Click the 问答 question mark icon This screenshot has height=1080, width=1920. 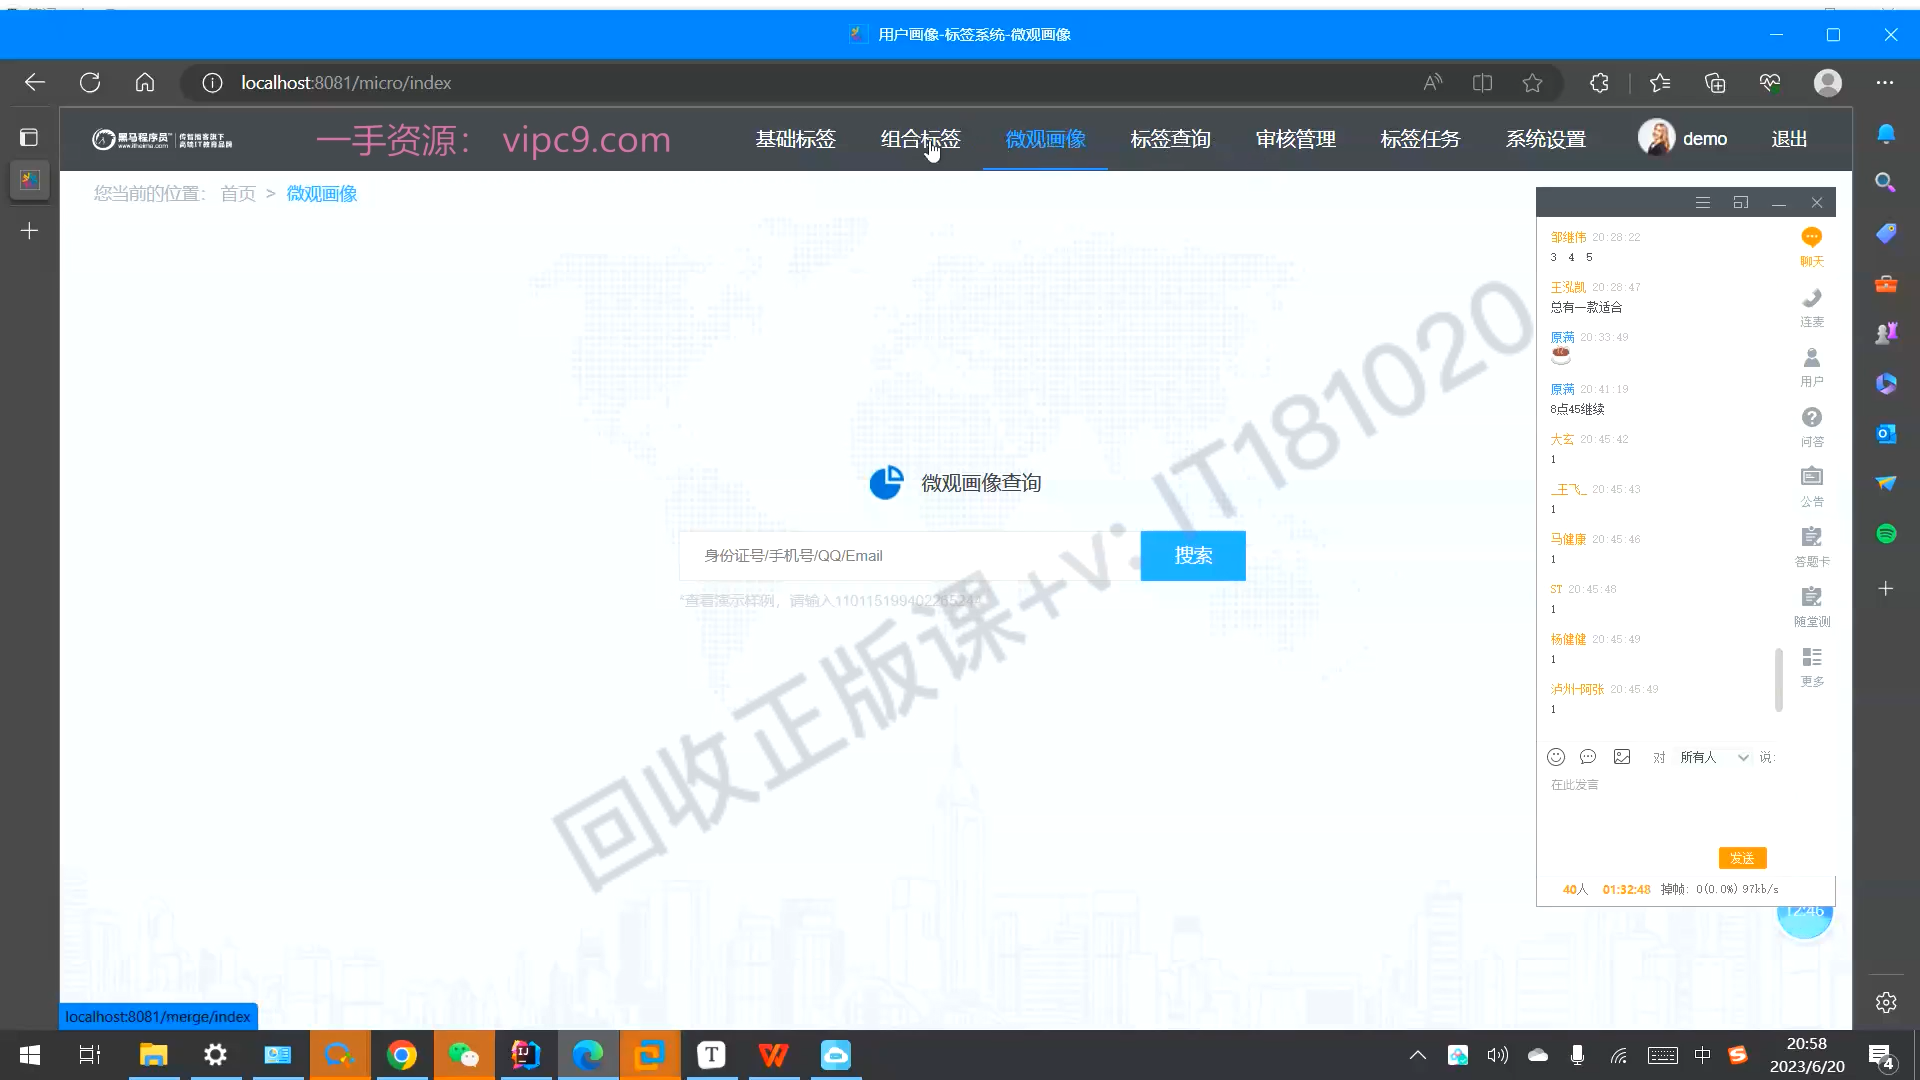coord(1811,418)
